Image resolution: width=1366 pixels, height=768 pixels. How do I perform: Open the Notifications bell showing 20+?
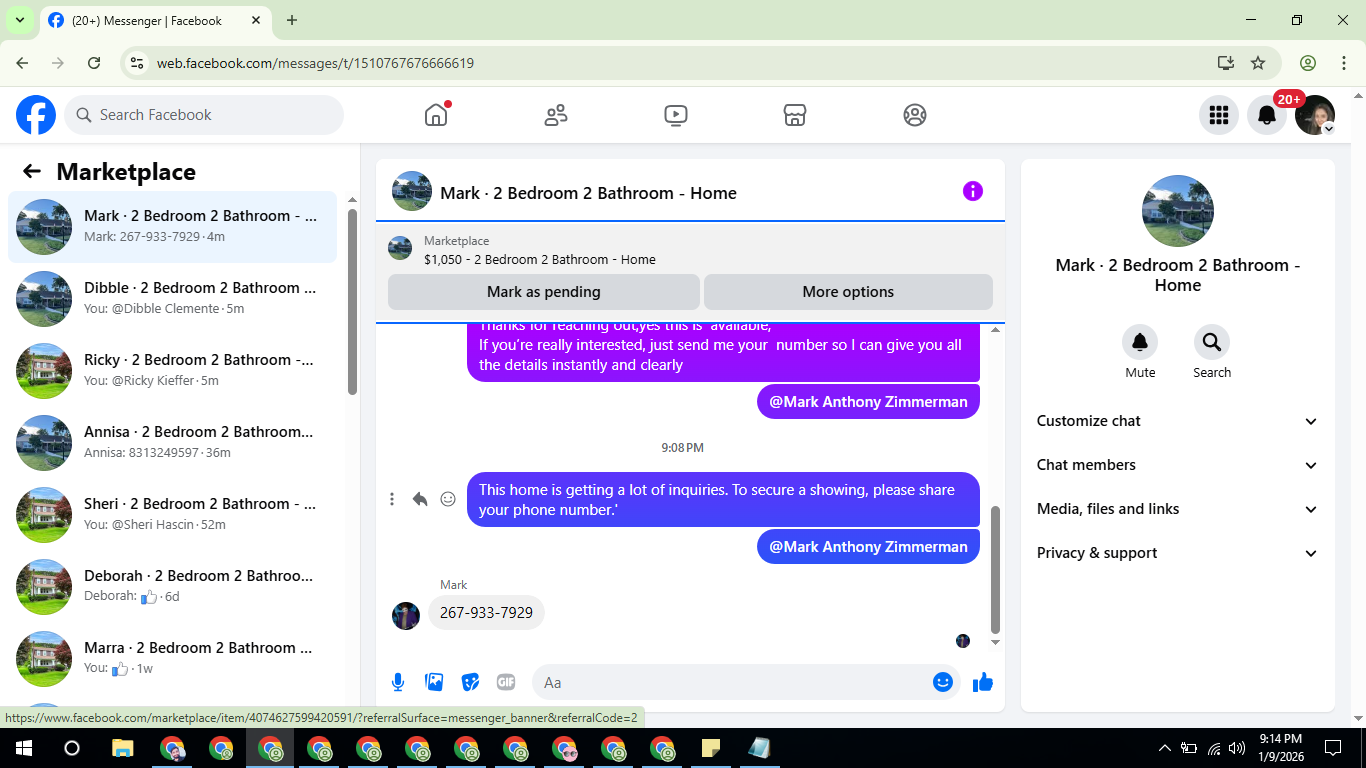pyautogui.click(x=1267, y=115)
